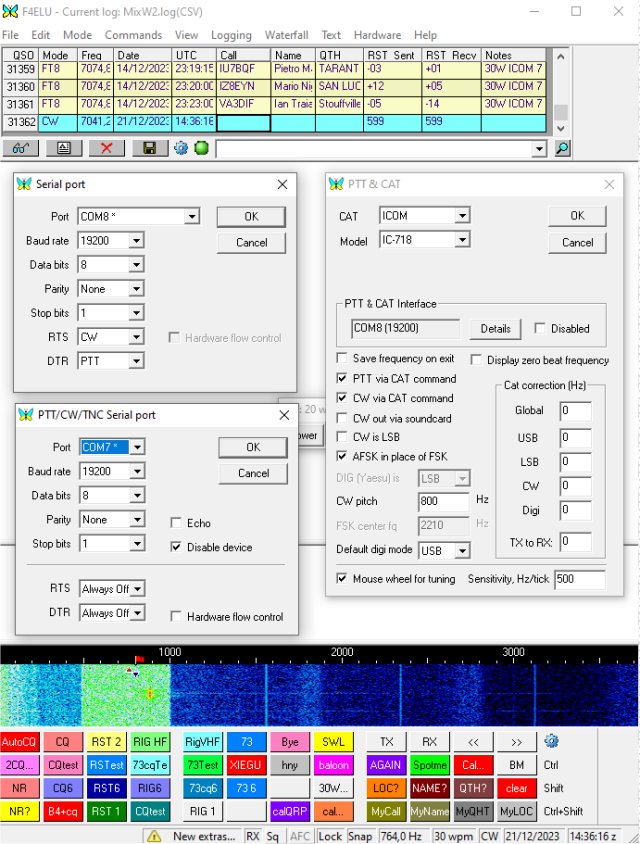
Task: Toggle the Disable device checkbox
Action: (x=177, y=547)
